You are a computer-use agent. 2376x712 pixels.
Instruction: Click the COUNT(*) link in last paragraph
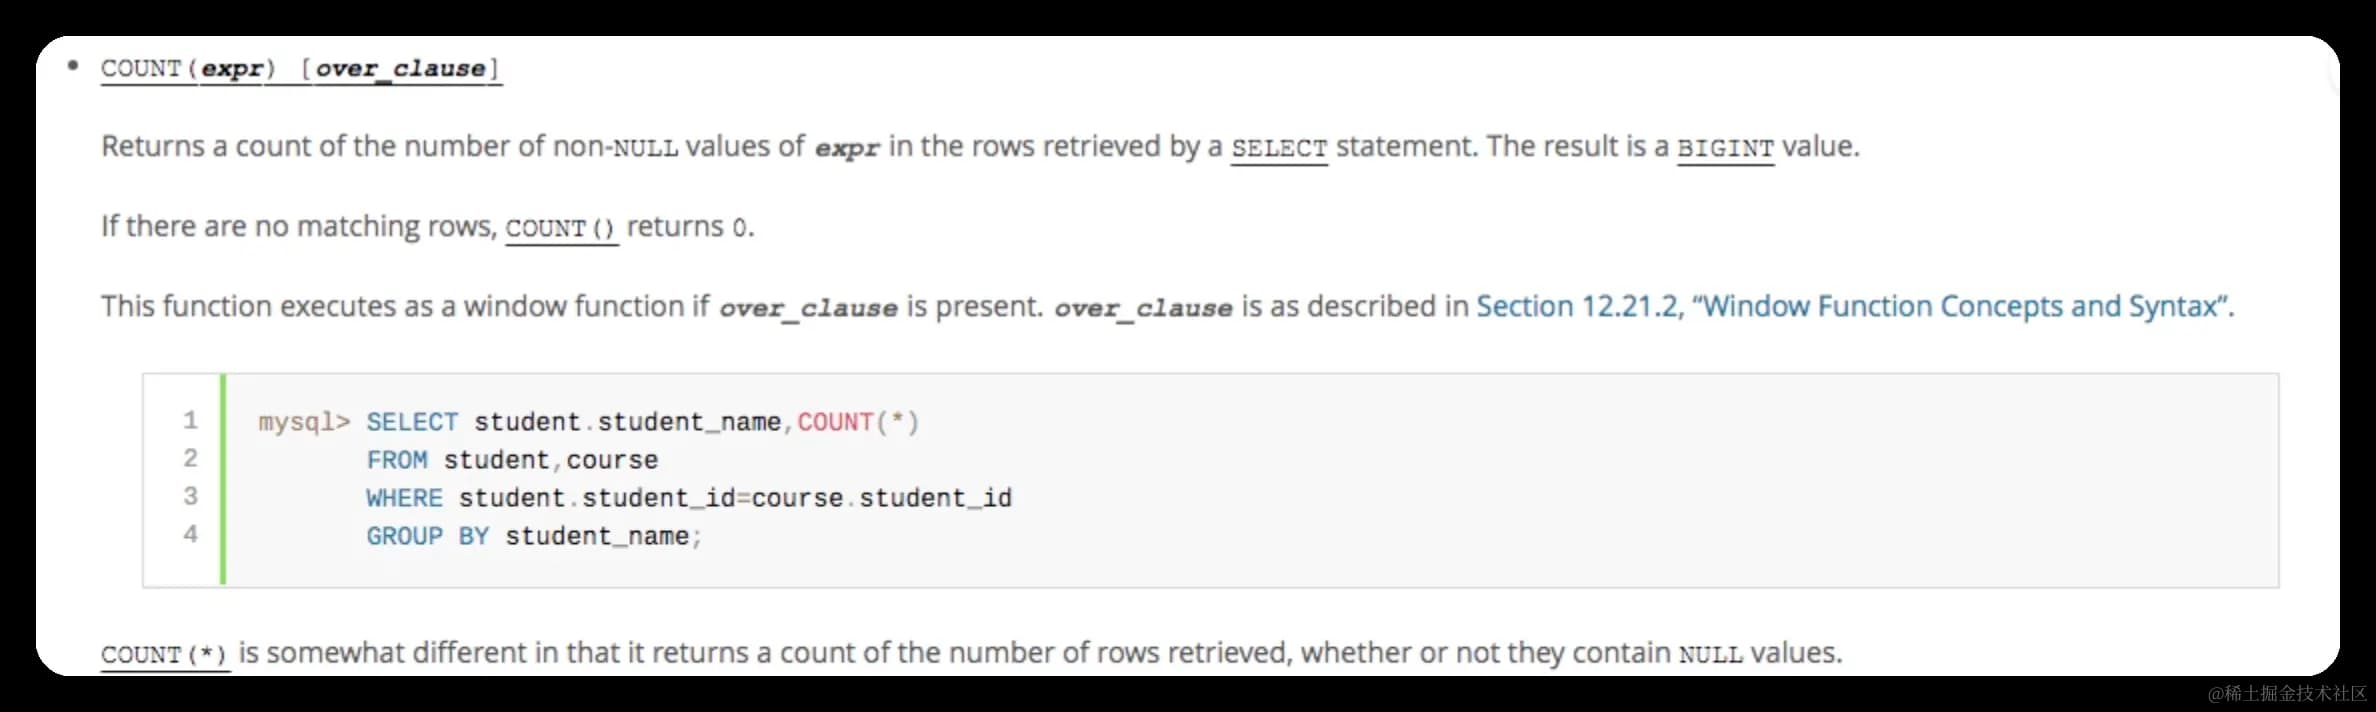pyautogui.click(x=165, y=655)
